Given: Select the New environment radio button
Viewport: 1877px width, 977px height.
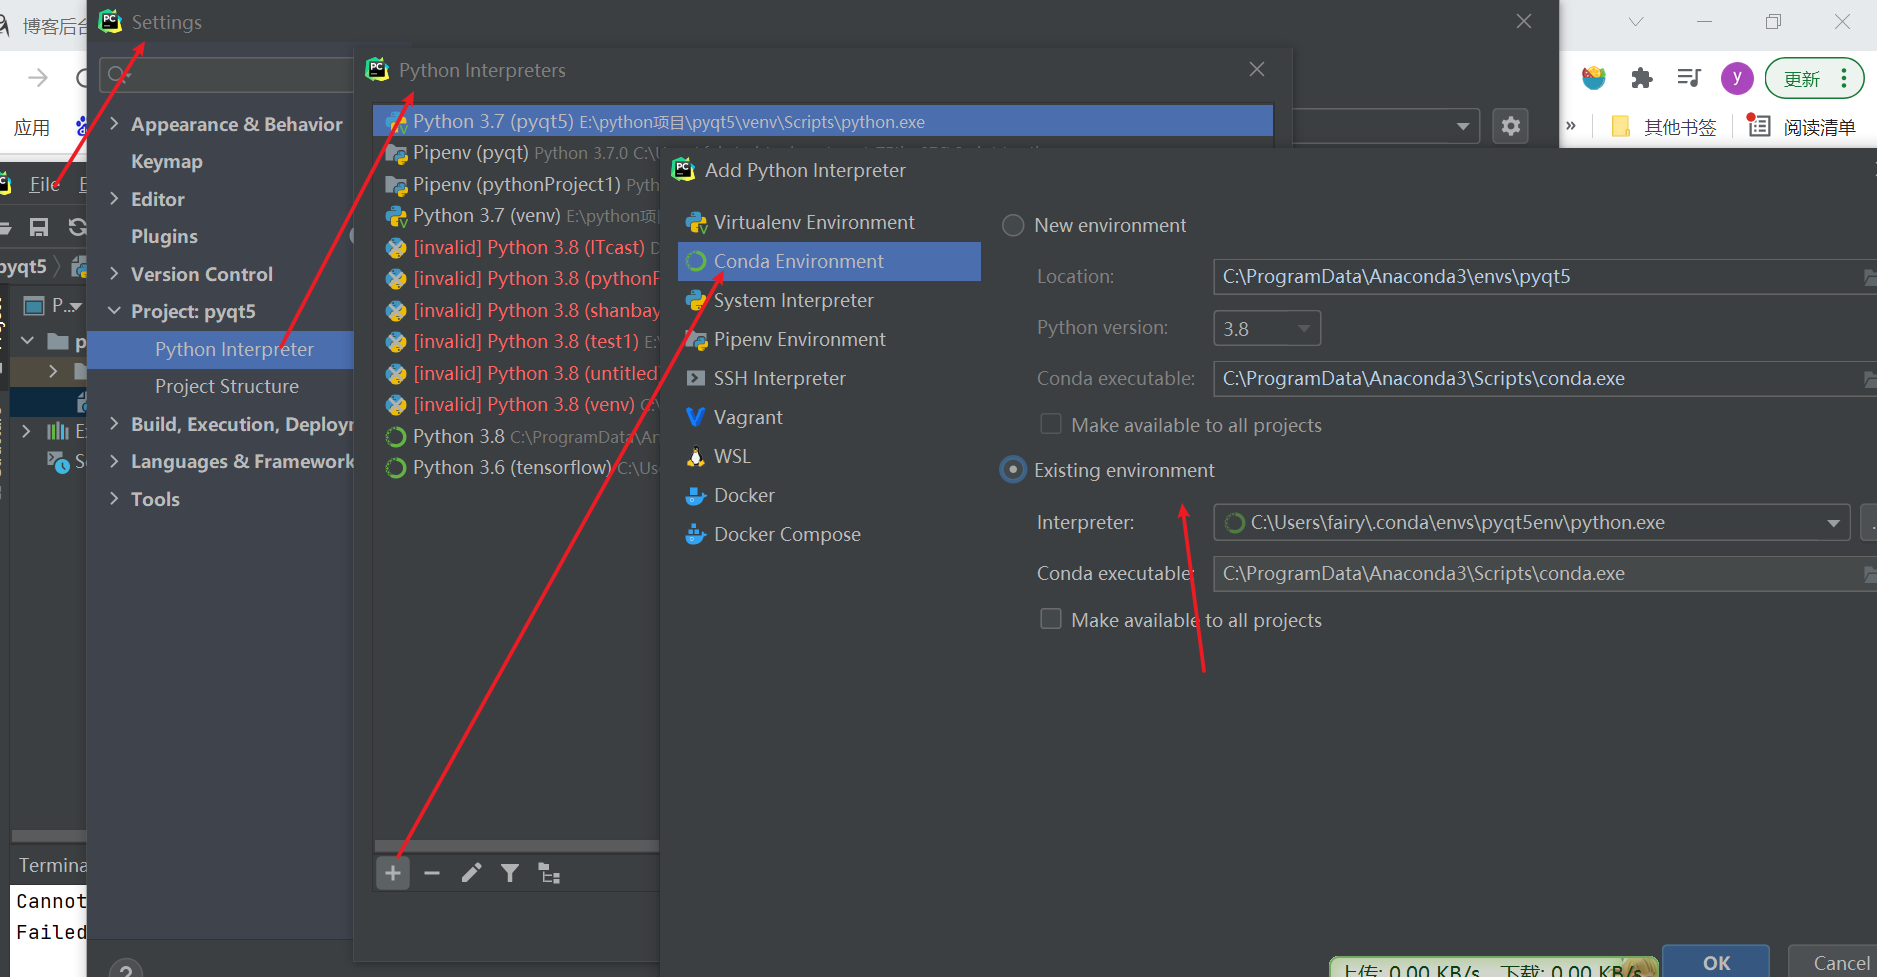Looking at the screenshot, I should point(1013,226).
